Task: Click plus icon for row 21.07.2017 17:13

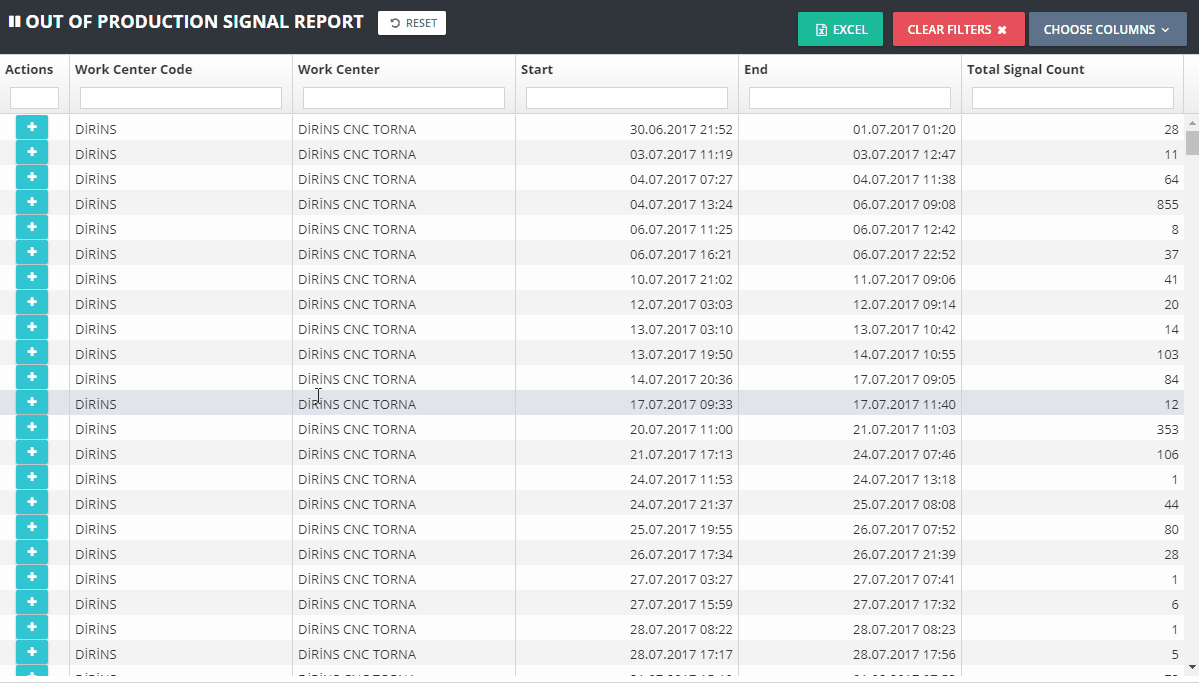Action: pos(32,452)
